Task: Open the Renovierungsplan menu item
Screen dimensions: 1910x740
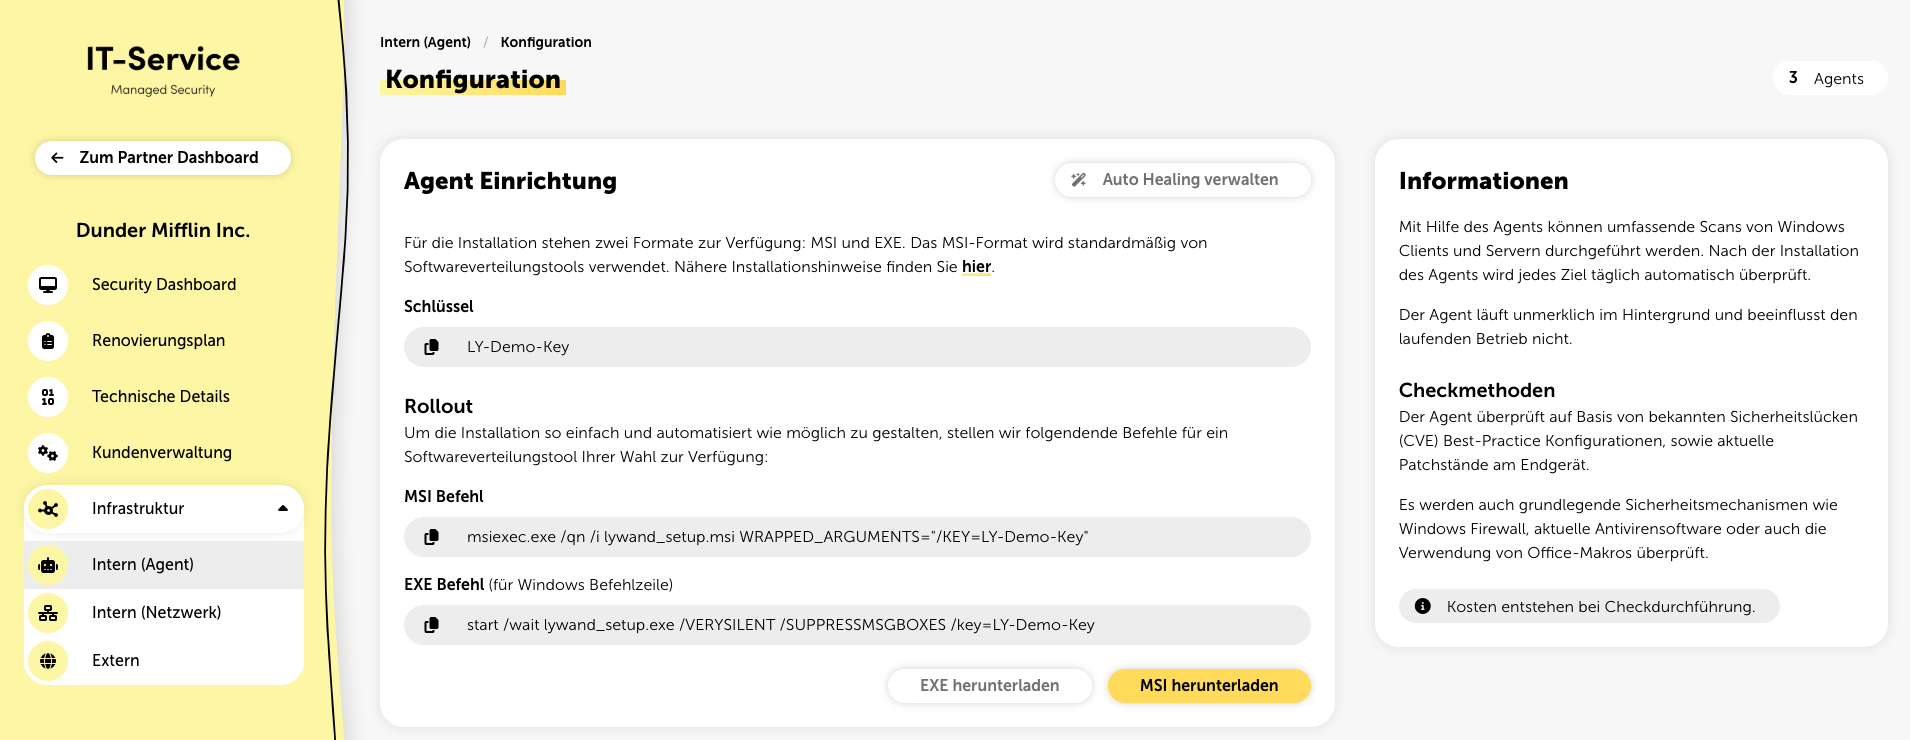Action: coord(158,341)
